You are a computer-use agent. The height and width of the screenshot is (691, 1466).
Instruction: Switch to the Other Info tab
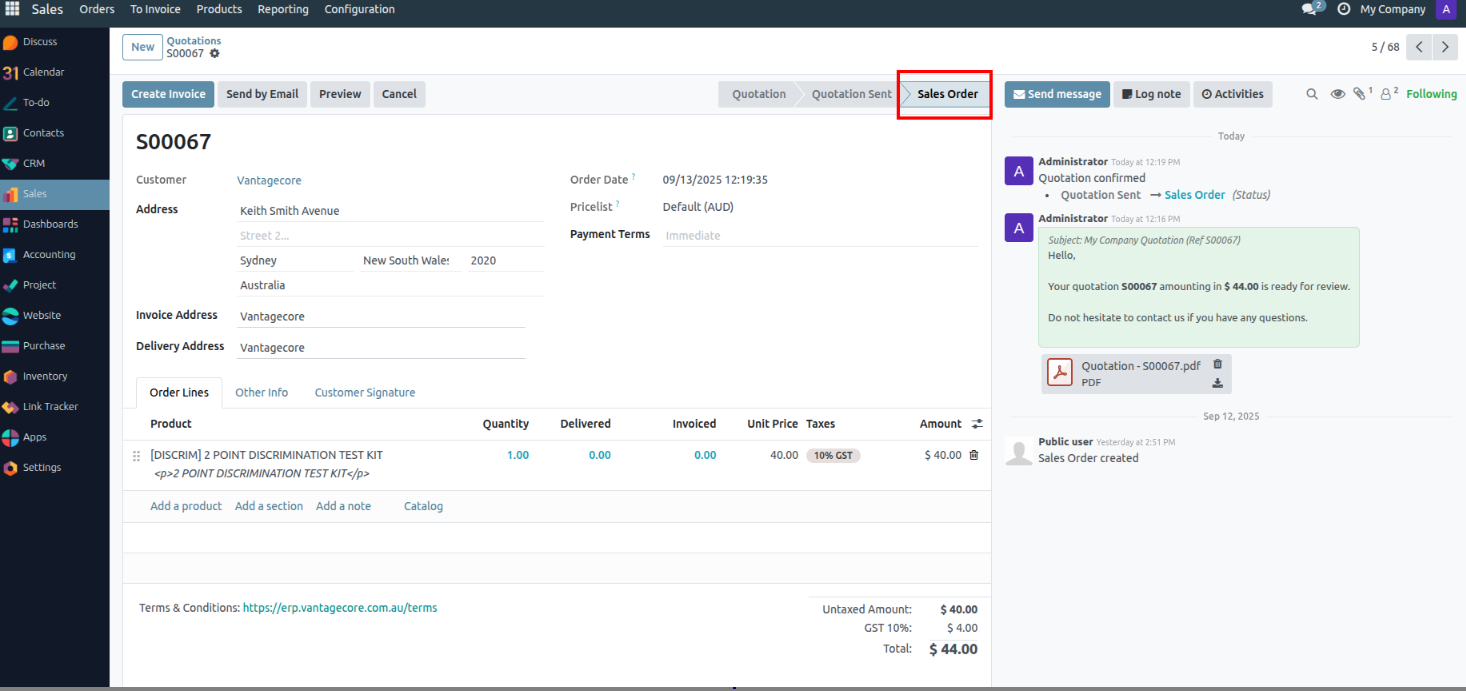(x=261, y=393)
